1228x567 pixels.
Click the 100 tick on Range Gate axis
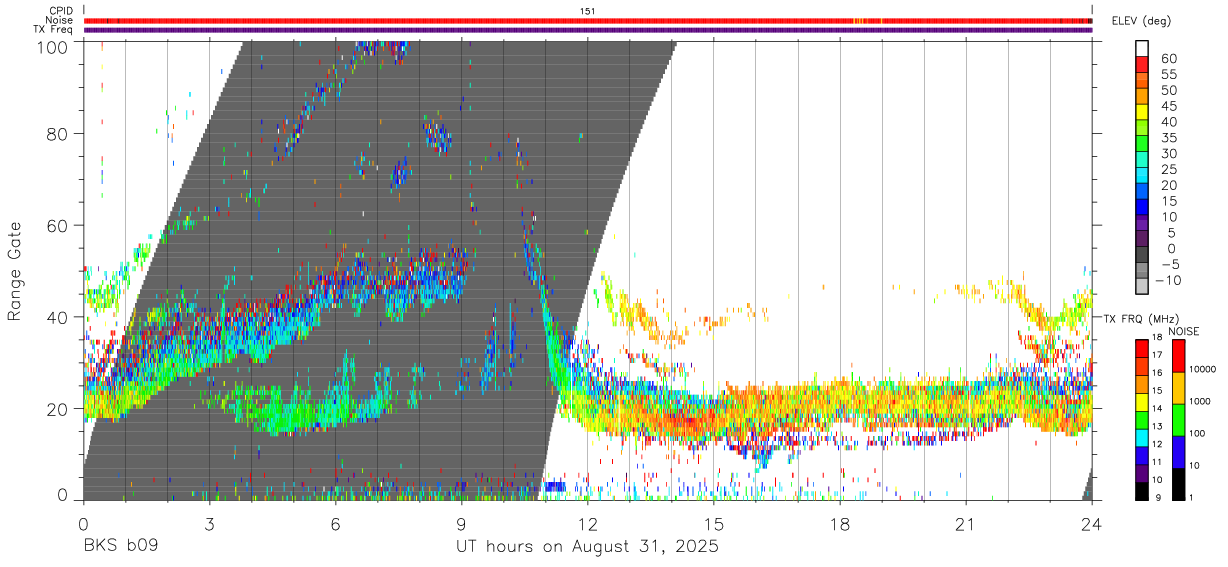(54, 46)
